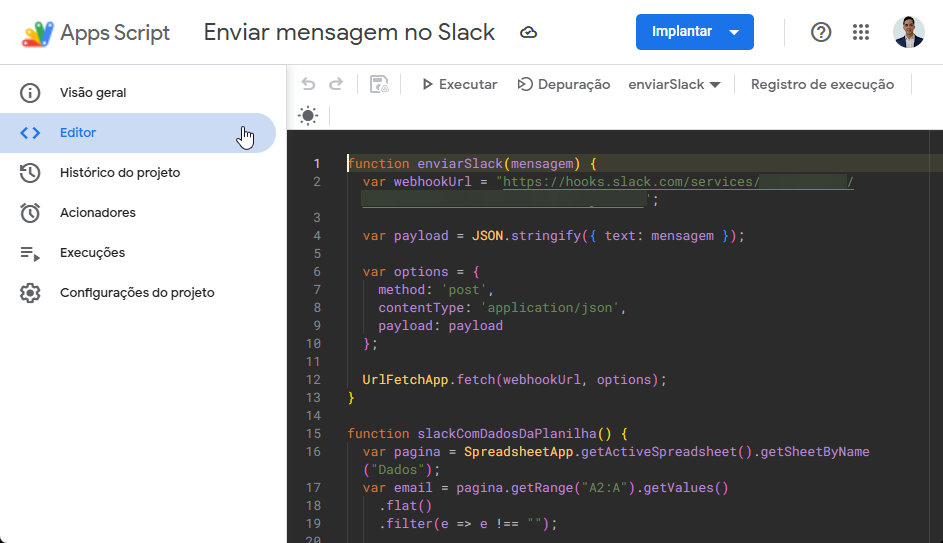Click the Apps Script logo
The width and height of the screenshot is (943, 543).
coord(38,33)
